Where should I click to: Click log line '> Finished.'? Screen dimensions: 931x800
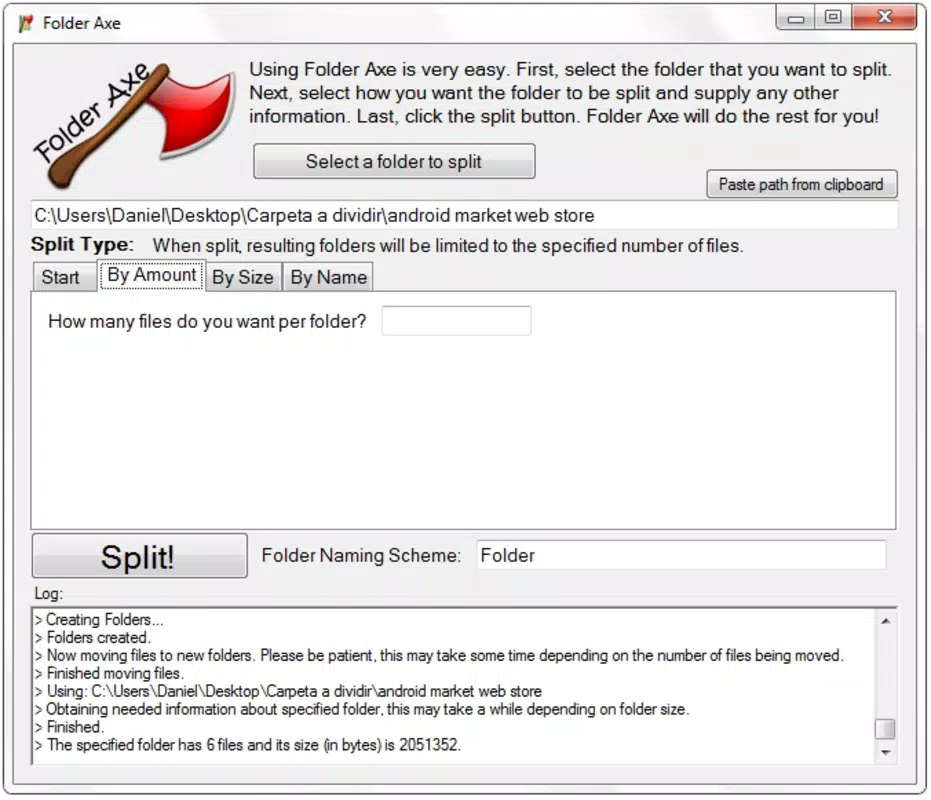pos(69,726)
